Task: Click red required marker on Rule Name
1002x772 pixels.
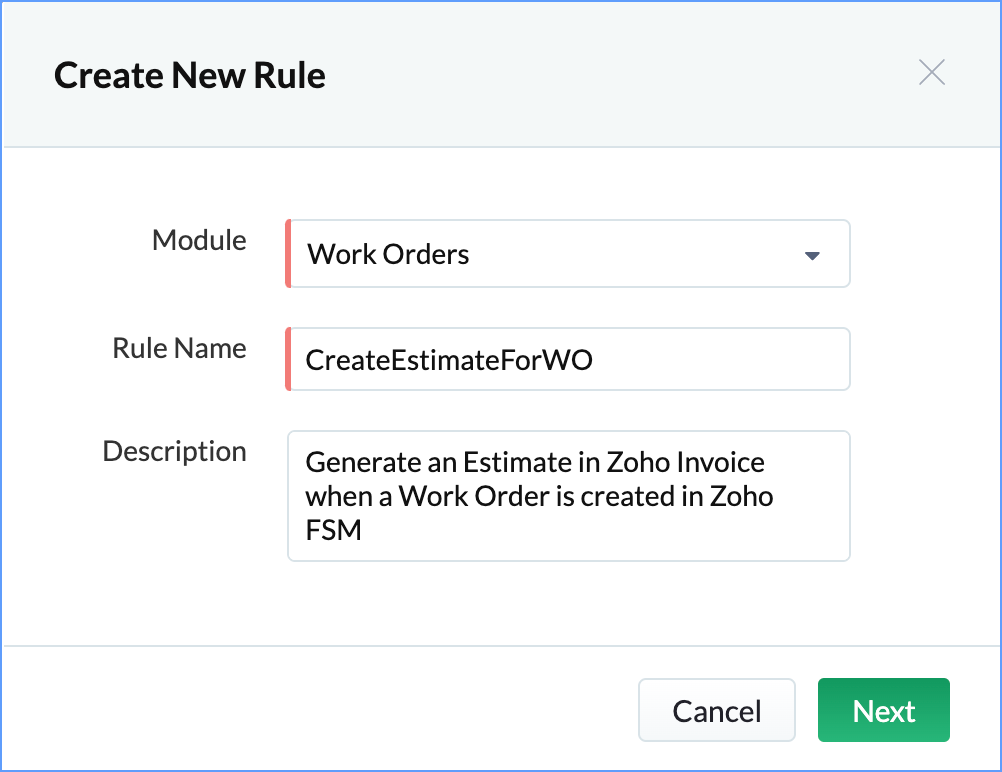Action: point(288,359)
